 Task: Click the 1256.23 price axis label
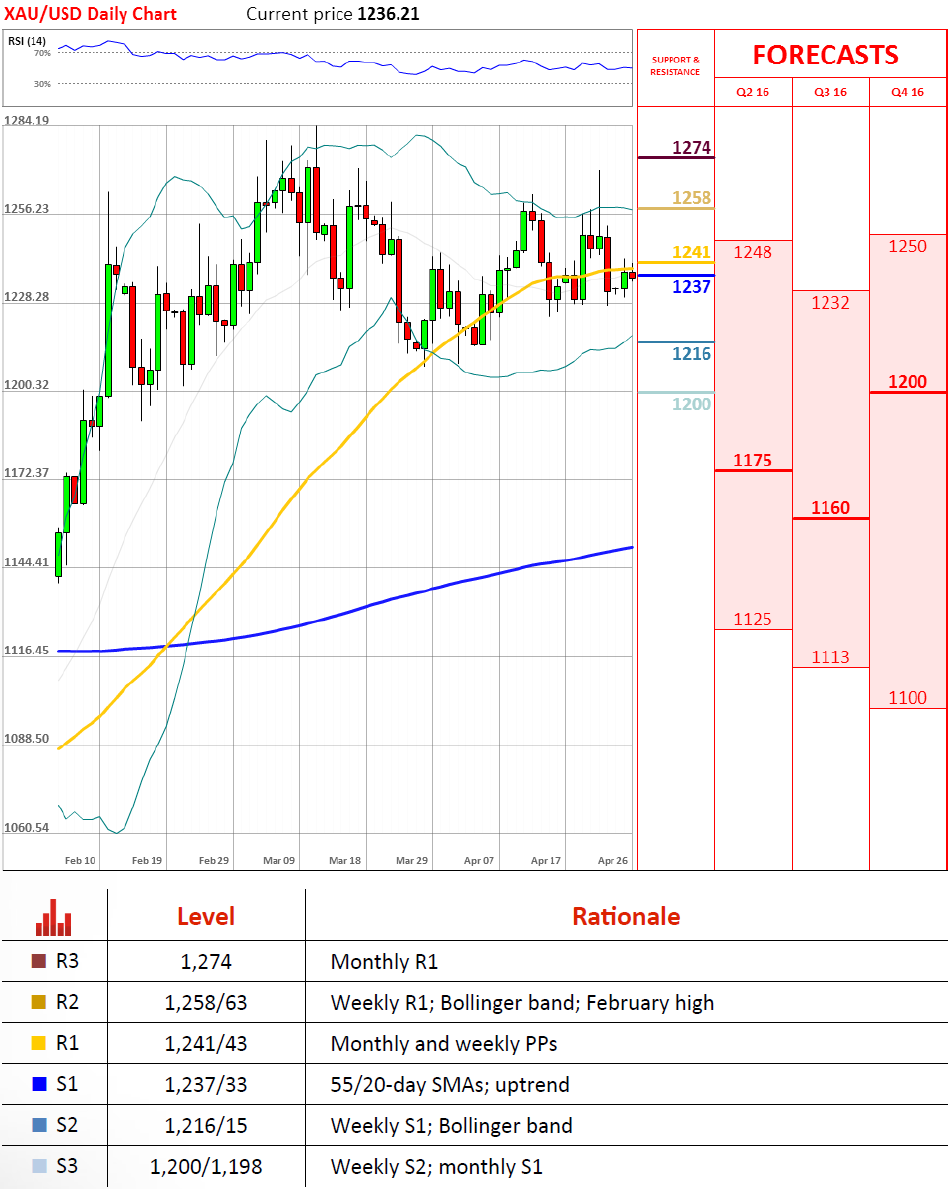click(27, 209)
